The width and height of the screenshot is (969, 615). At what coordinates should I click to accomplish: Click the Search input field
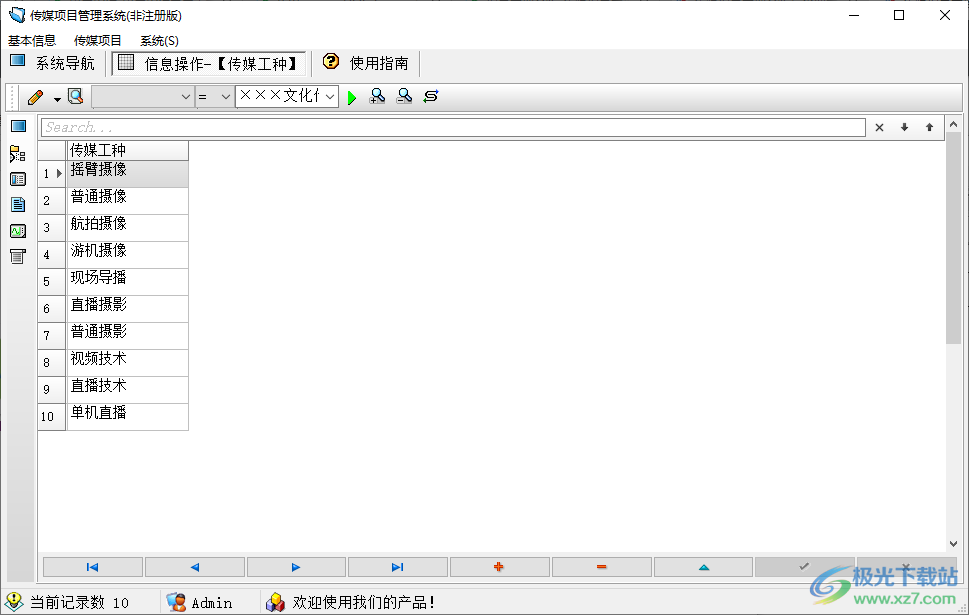(x=452, y=128)
